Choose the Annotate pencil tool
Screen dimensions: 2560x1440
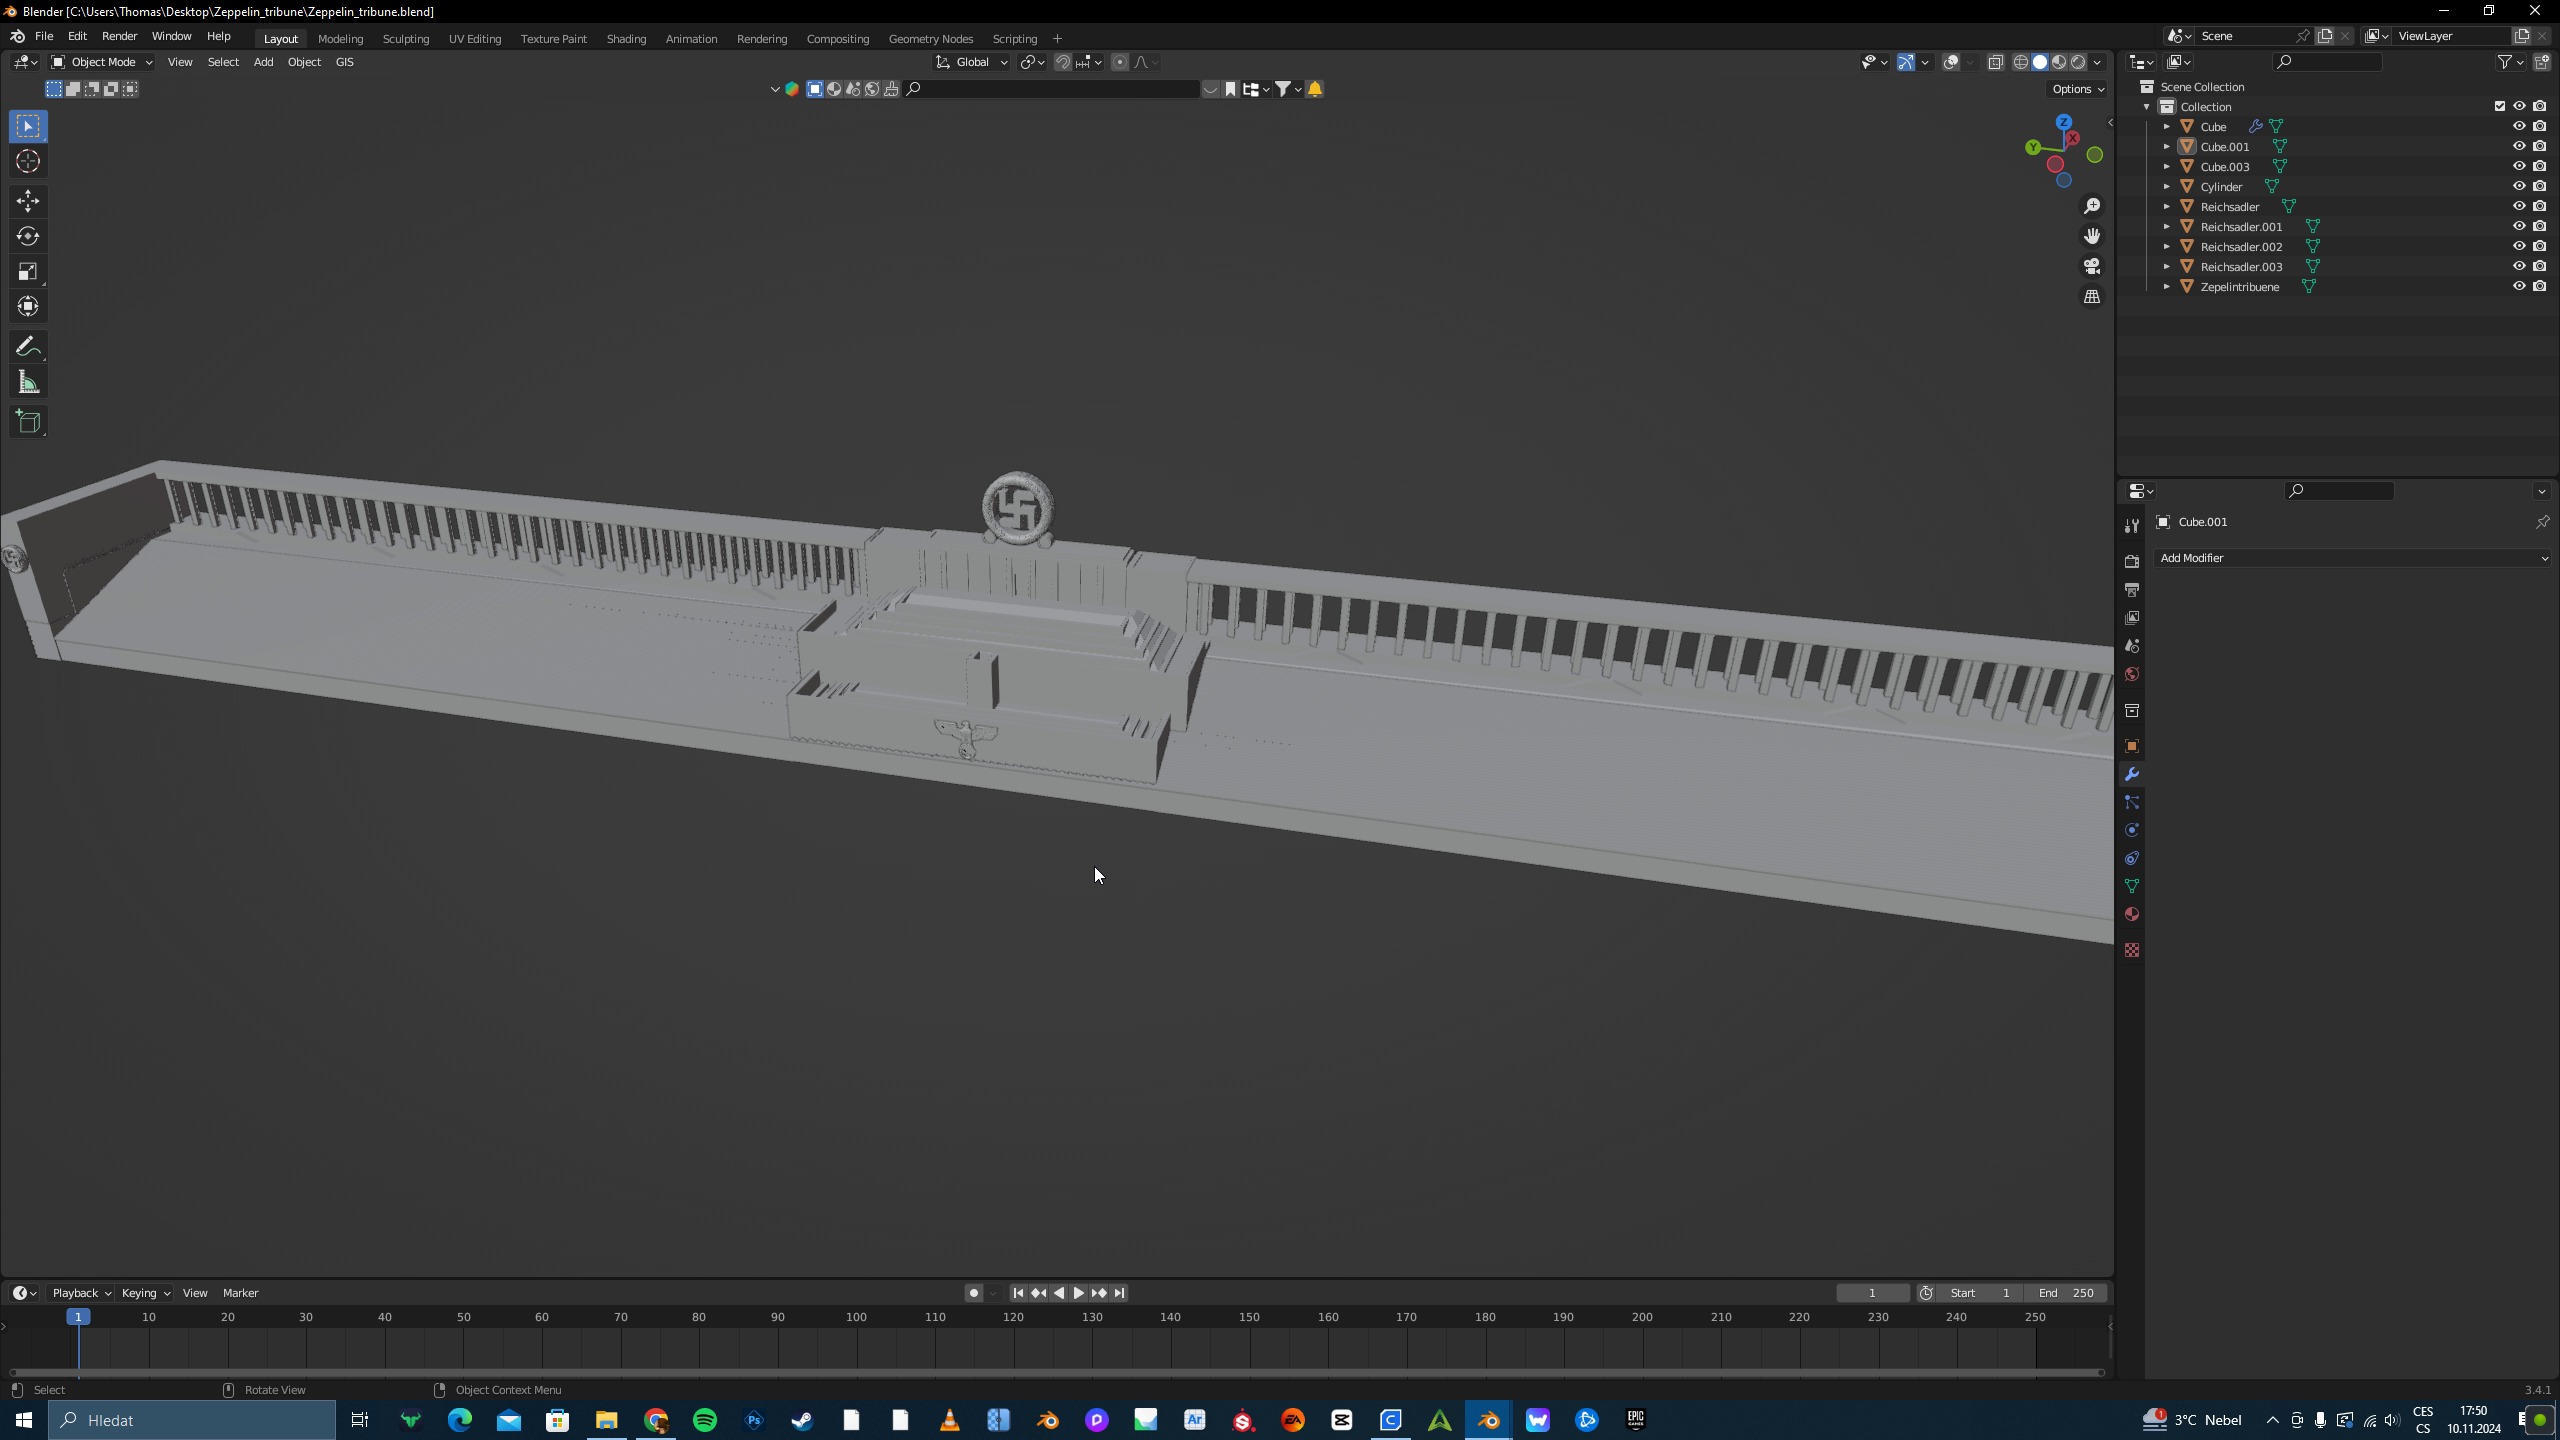[x=28, y=347]
